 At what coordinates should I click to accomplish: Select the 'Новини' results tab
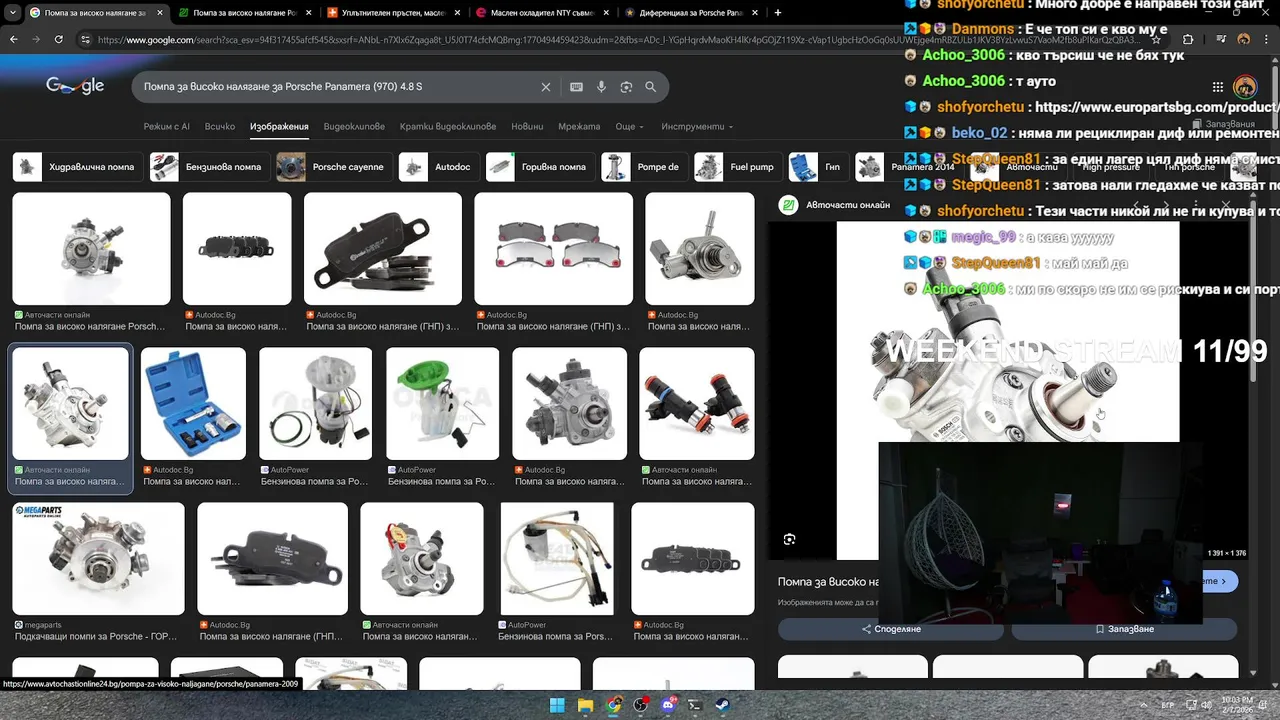click(x=527, y=127)
